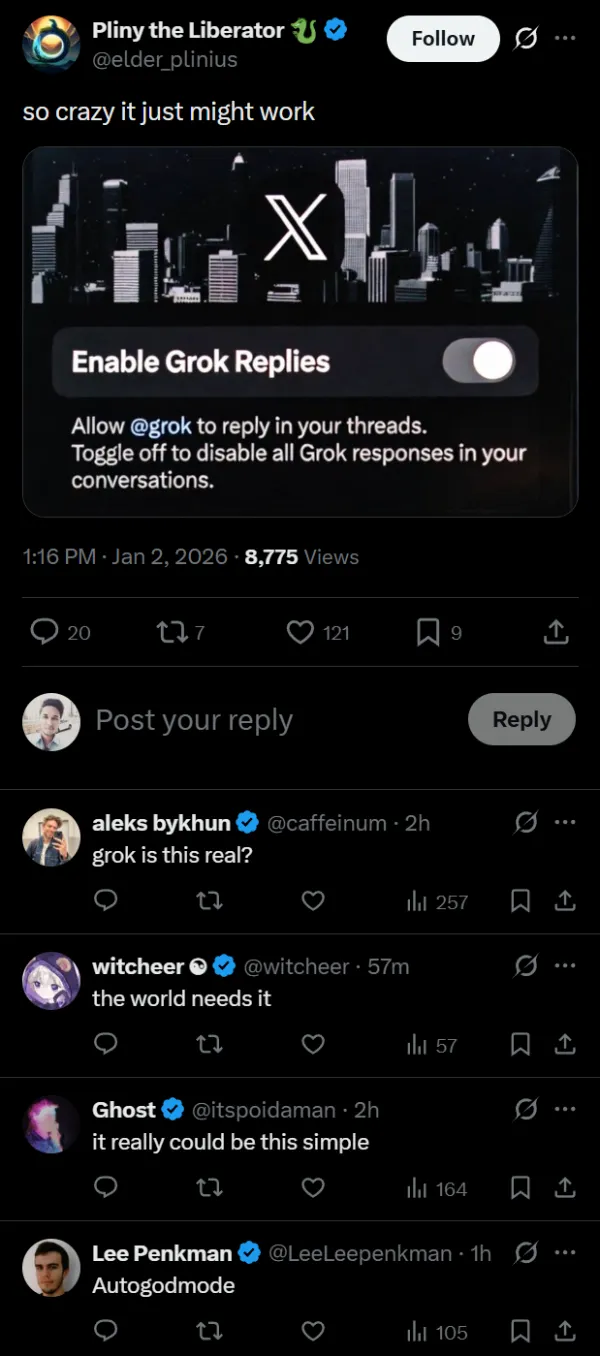
Task: Follow Pliny the Liberator
Action: [443, 39]
